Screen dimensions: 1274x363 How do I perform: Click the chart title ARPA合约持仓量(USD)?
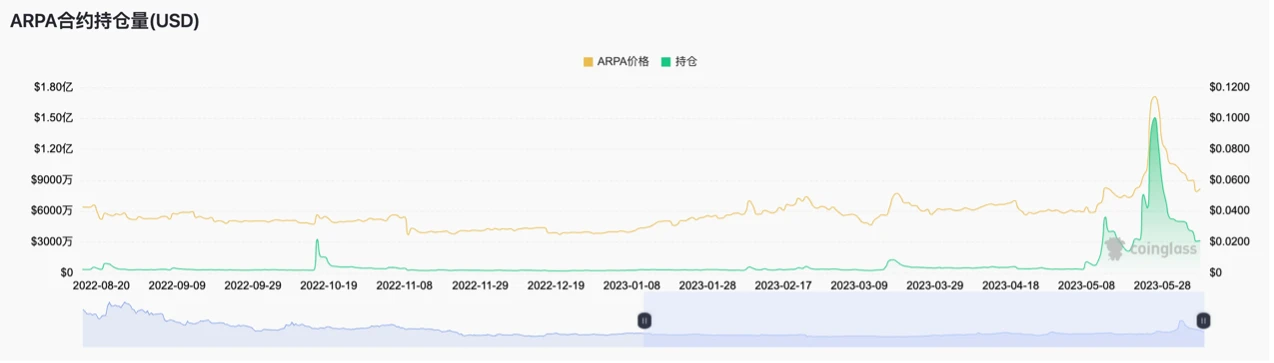click(104, 21)
